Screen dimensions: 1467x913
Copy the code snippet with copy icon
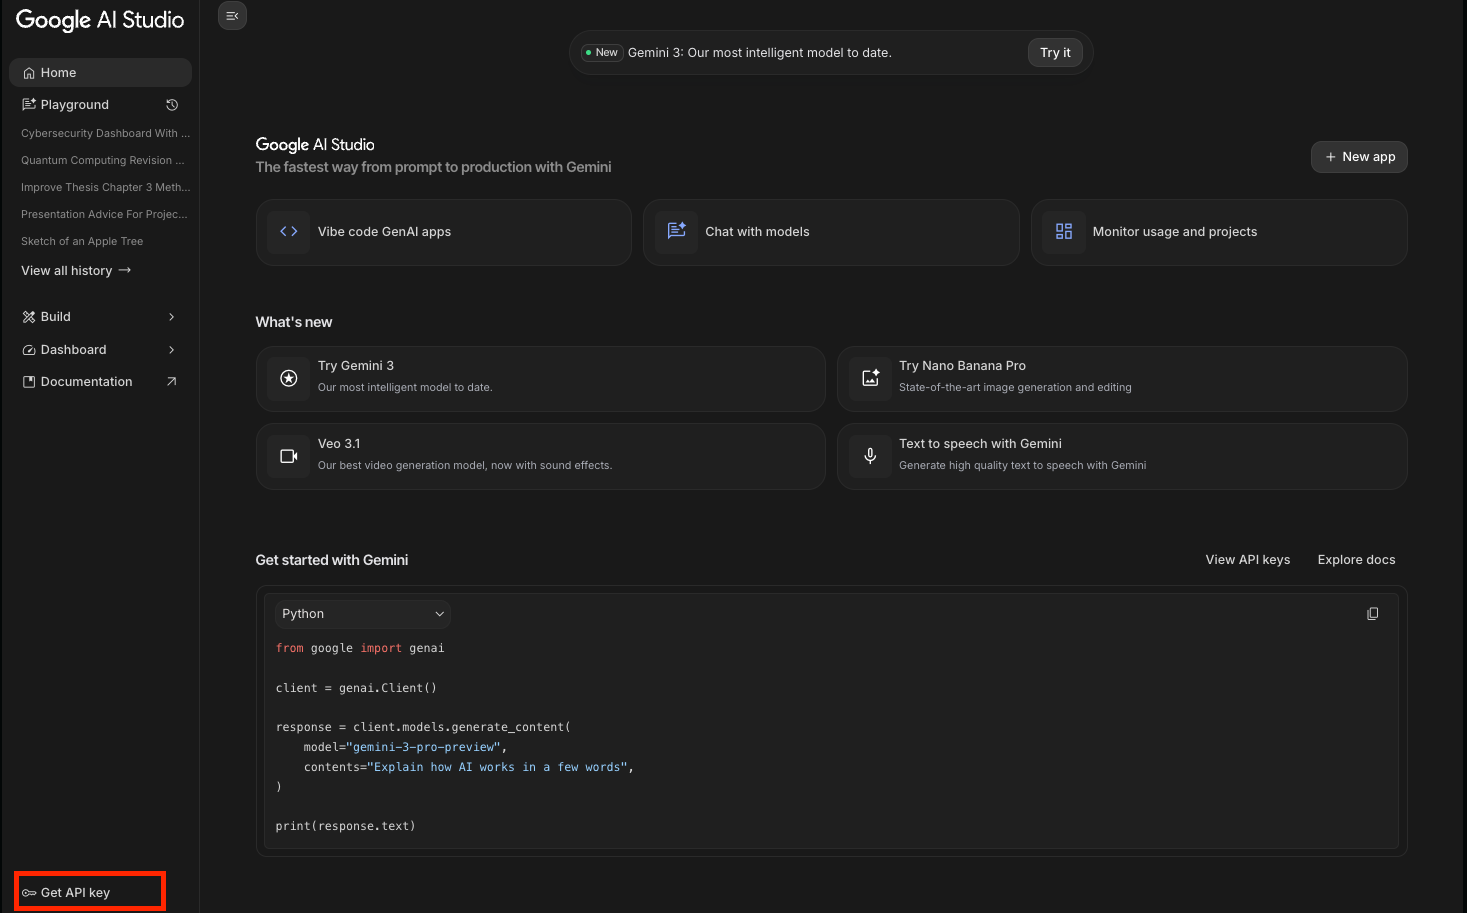1372,614
